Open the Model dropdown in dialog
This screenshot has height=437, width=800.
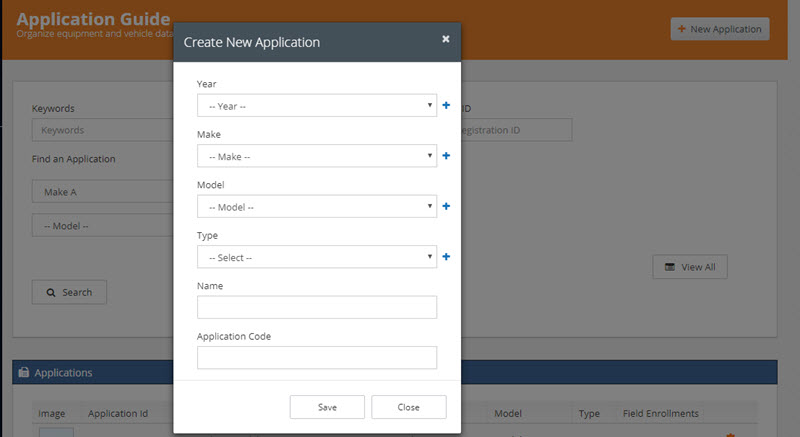[317, 207]
